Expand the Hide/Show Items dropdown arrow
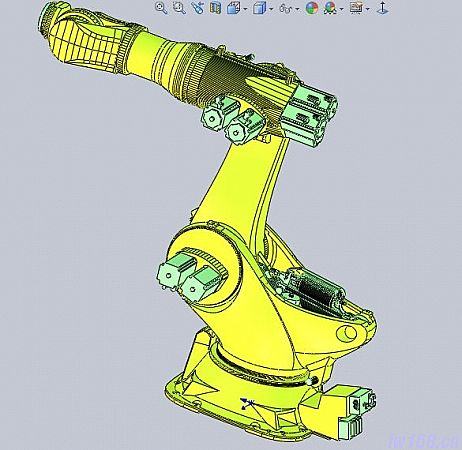This screenshot has height=450, width=462. 297,9
